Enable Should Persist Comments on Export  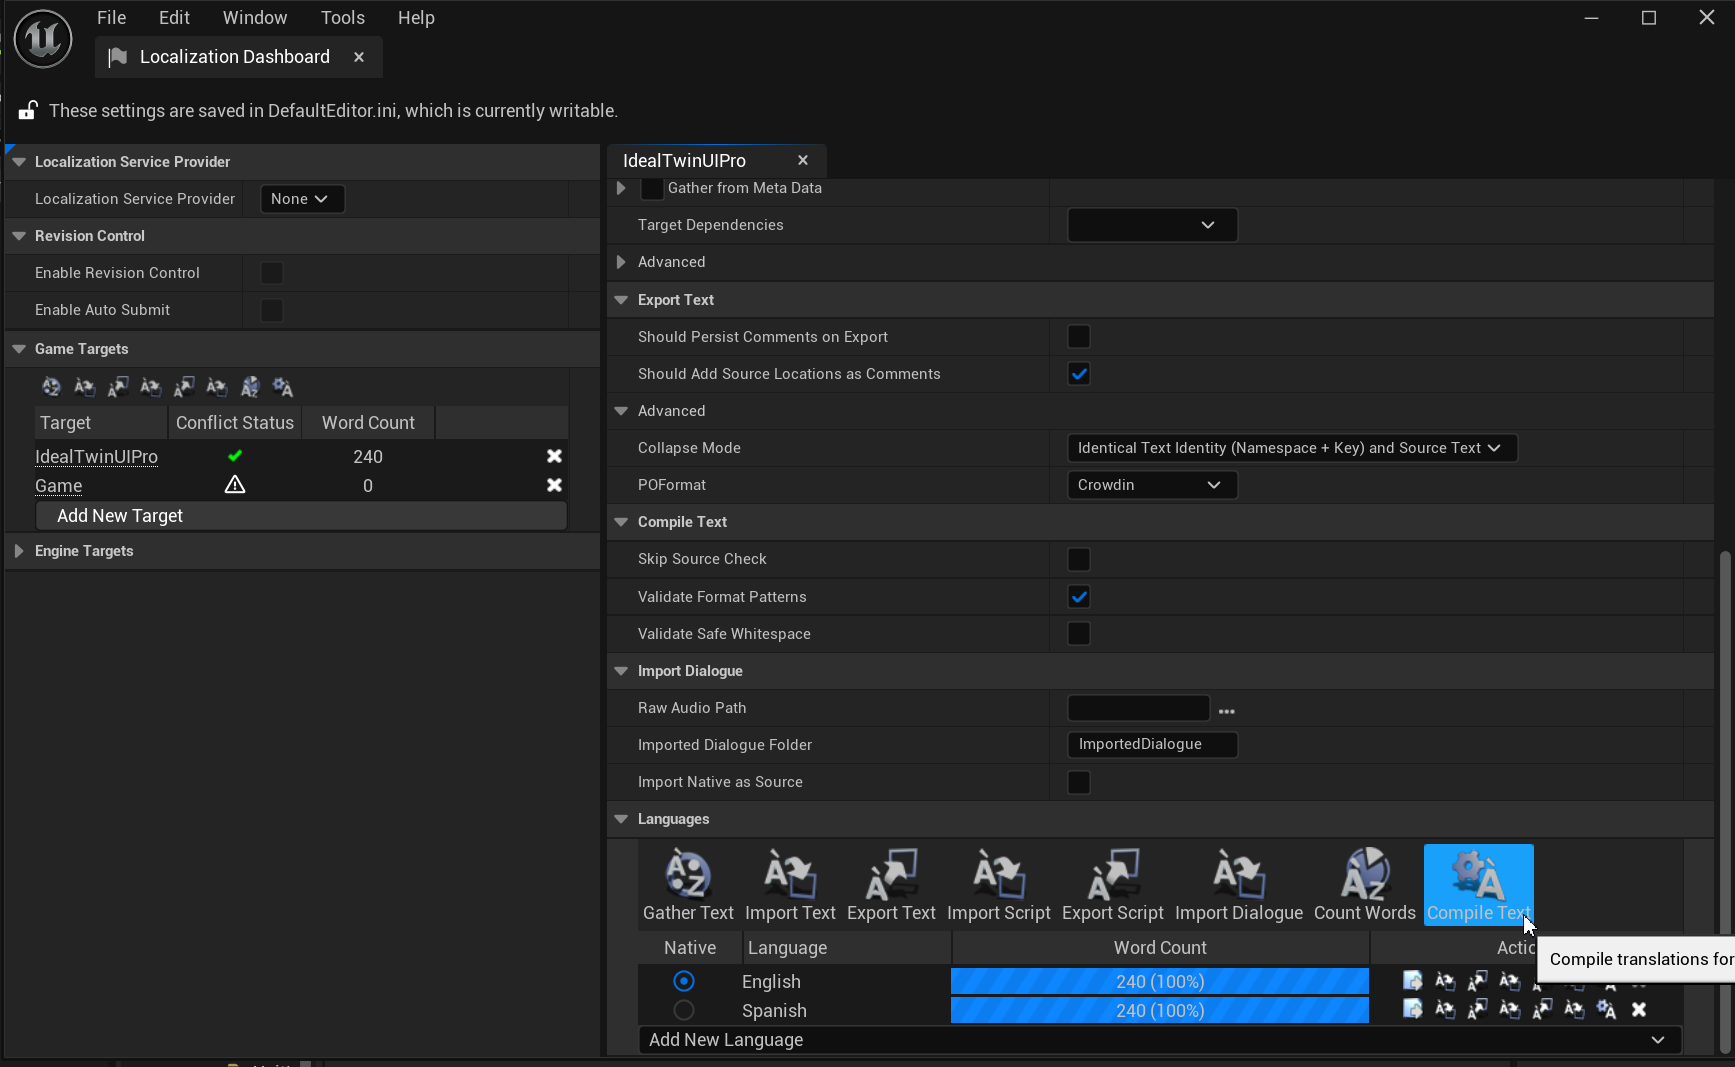1079,337
